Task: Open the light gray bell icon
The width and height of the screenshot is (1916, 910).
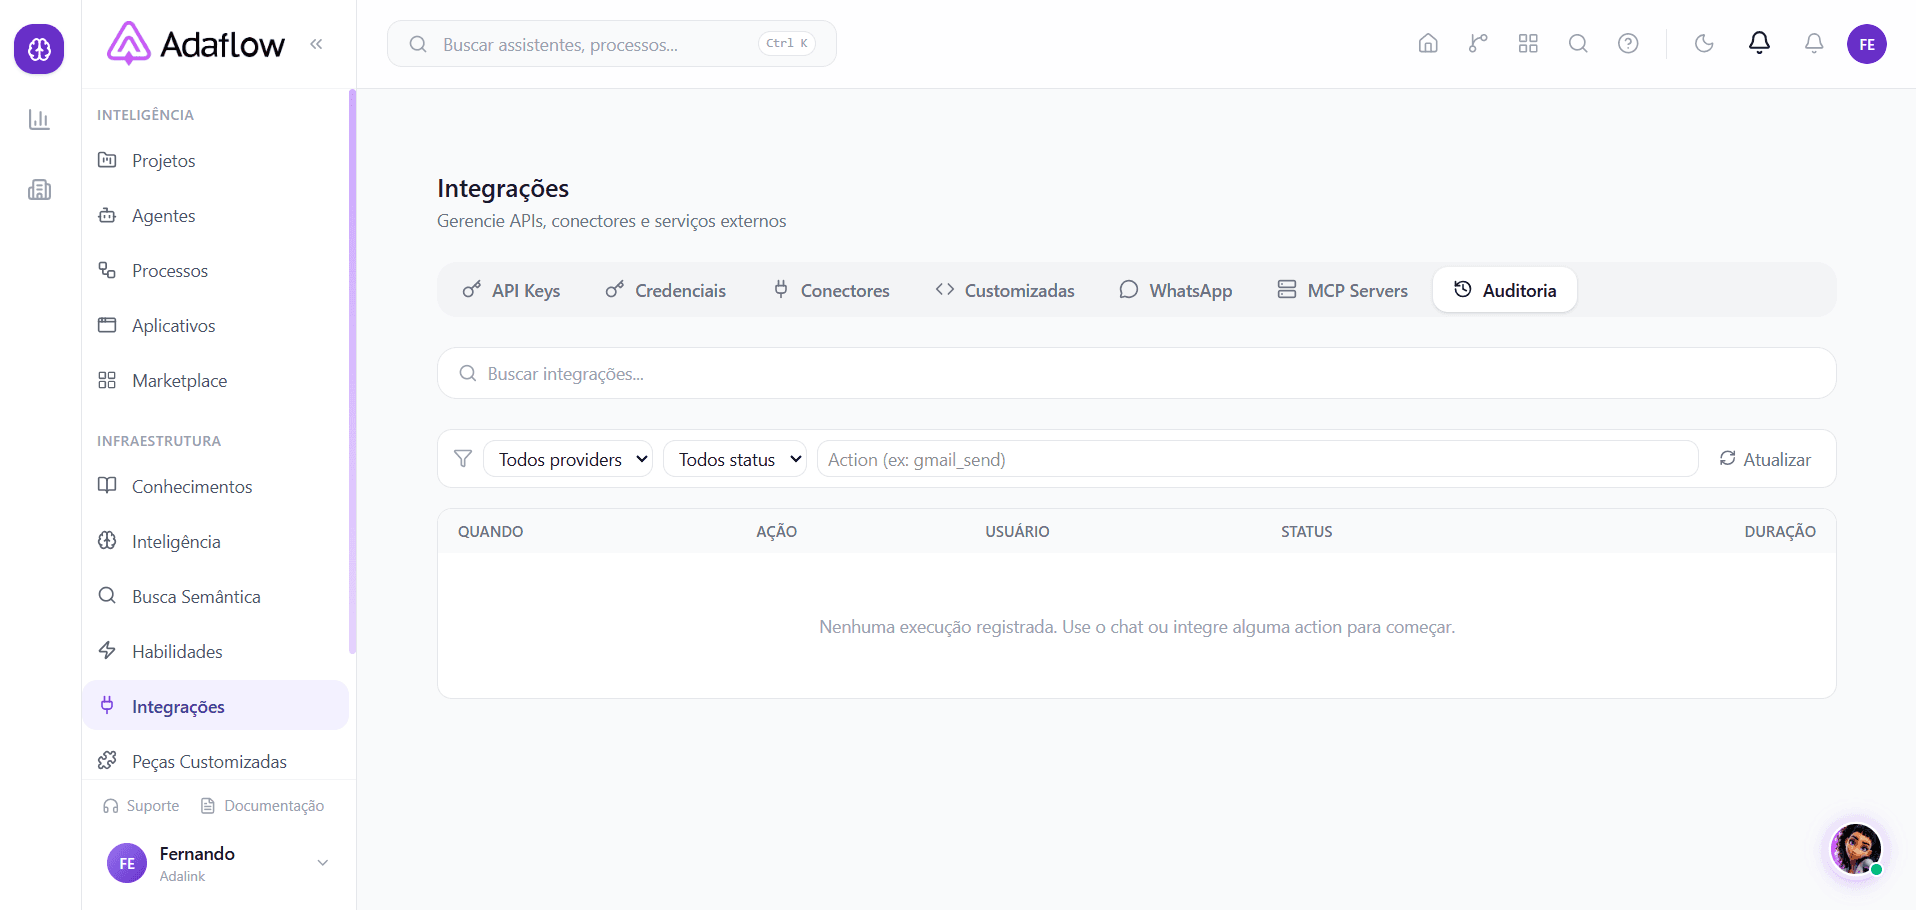Action: coord(1814,44)
